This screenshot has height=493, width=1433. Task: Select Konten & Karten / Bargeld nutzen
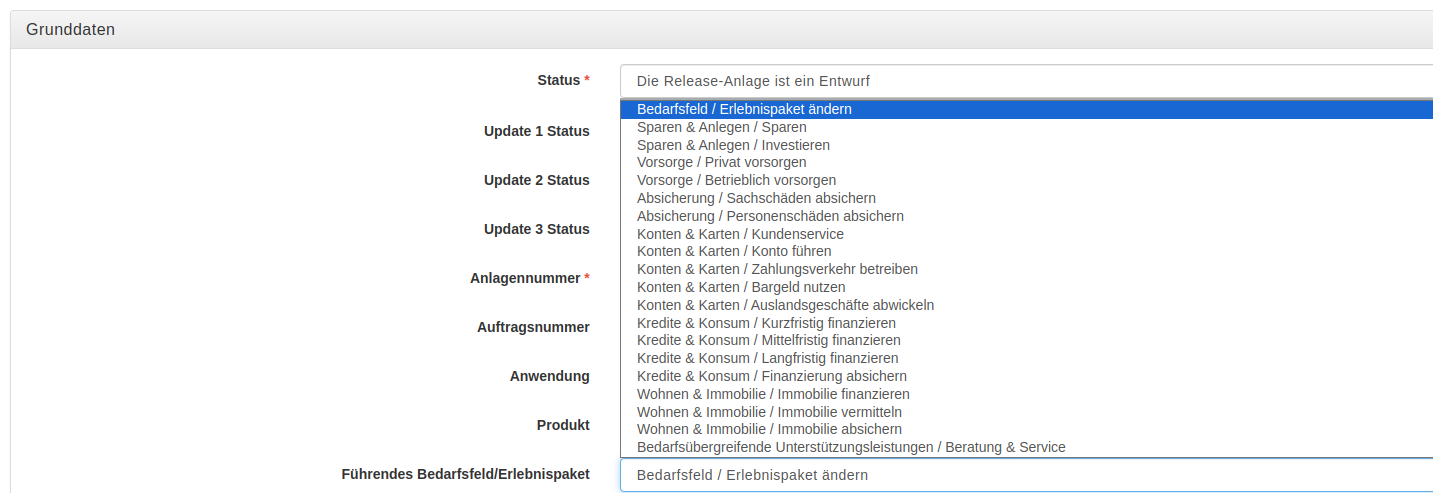[x=1026, y=287]
